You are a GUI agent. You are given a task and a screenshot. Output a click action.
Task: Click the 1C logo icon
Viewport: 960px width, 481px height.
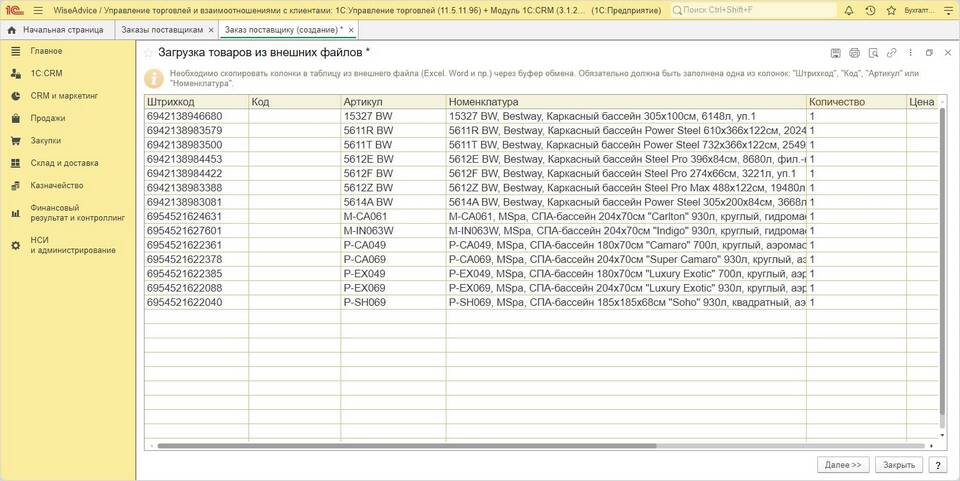pos(14,10)
